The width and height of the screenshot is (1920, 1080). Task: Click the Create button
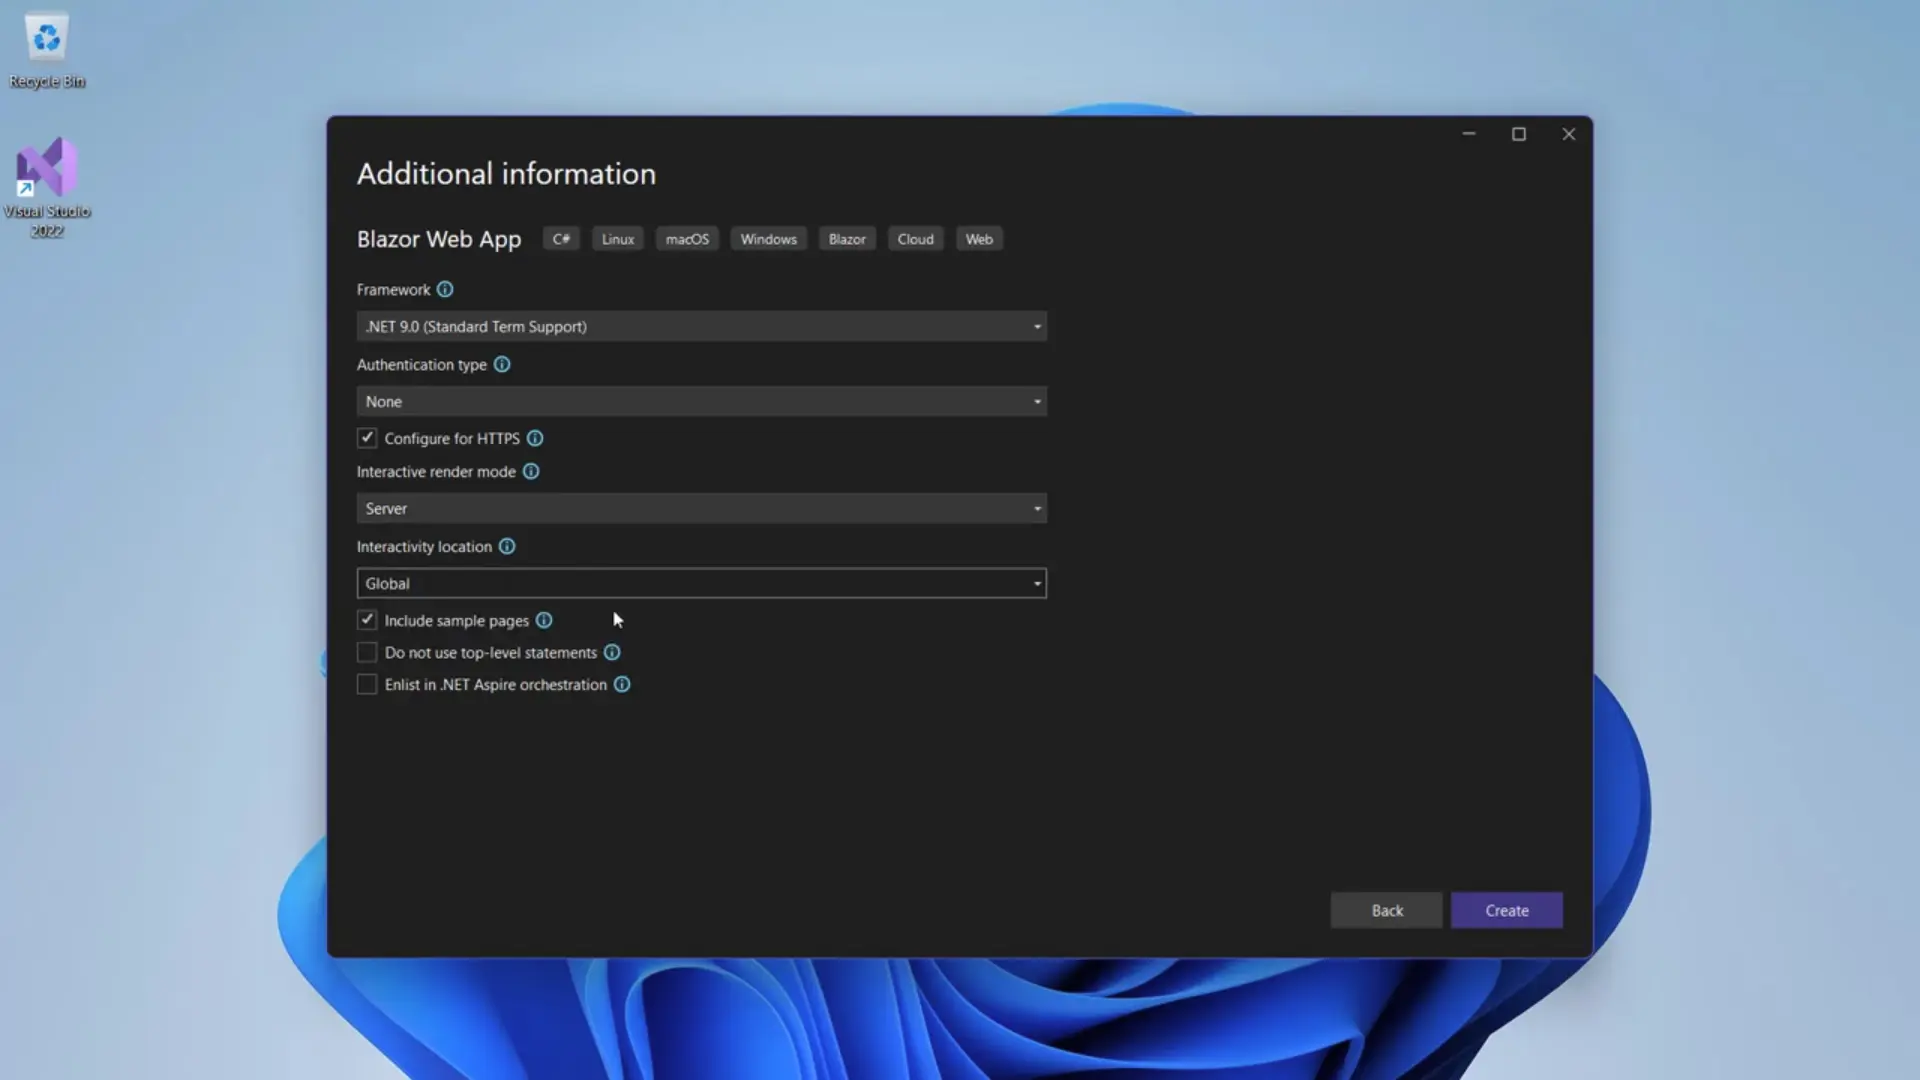(x=1507, y=910)
